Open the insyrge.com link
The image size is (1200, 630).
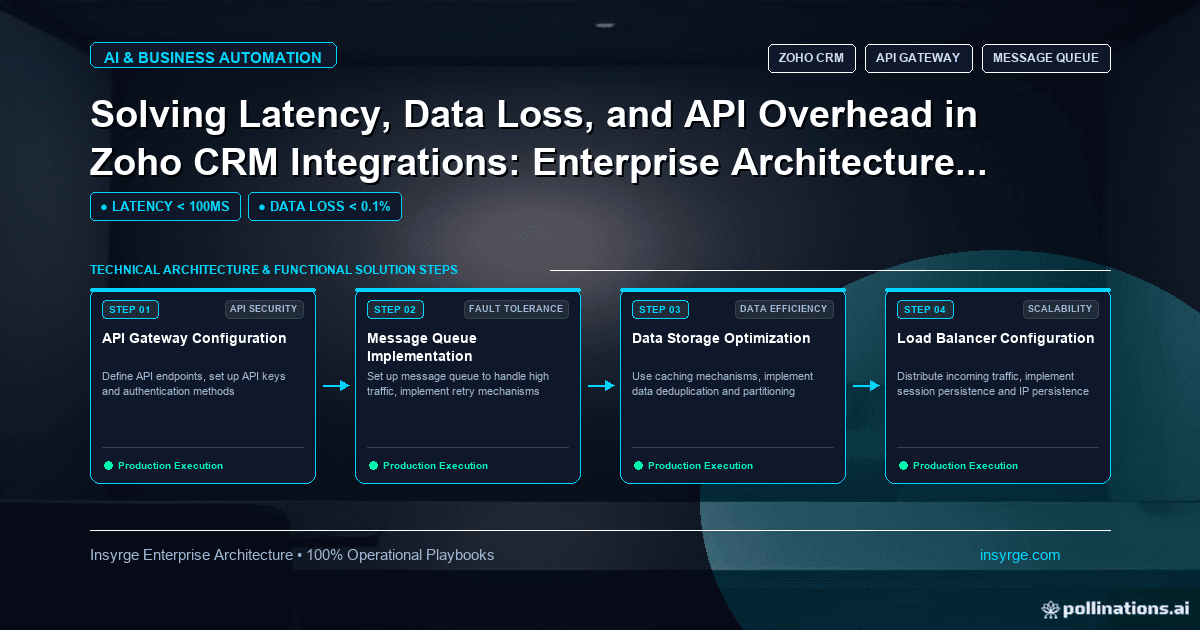click(x=1020, y=555)
